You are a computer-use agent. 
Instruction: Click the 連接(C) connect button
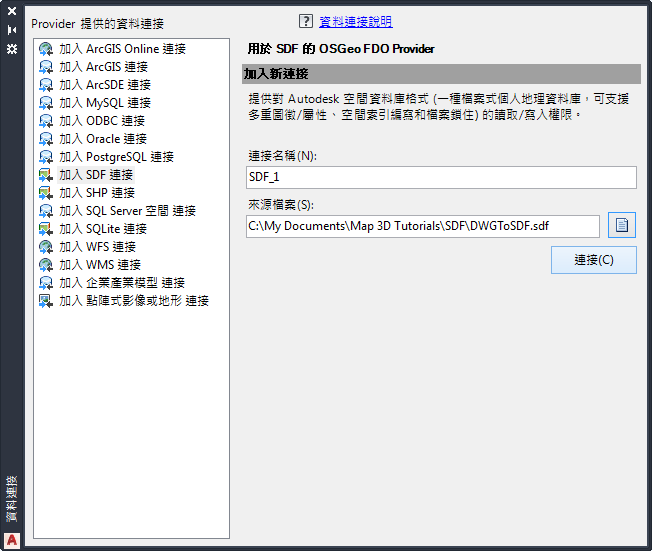593,260
